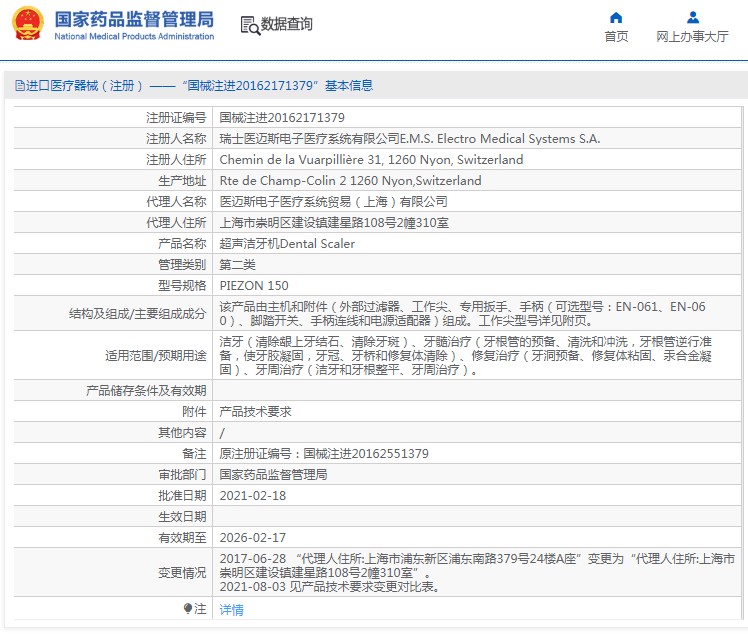Select address Chemin de la Vuarpillière 31

click(371, 159)
